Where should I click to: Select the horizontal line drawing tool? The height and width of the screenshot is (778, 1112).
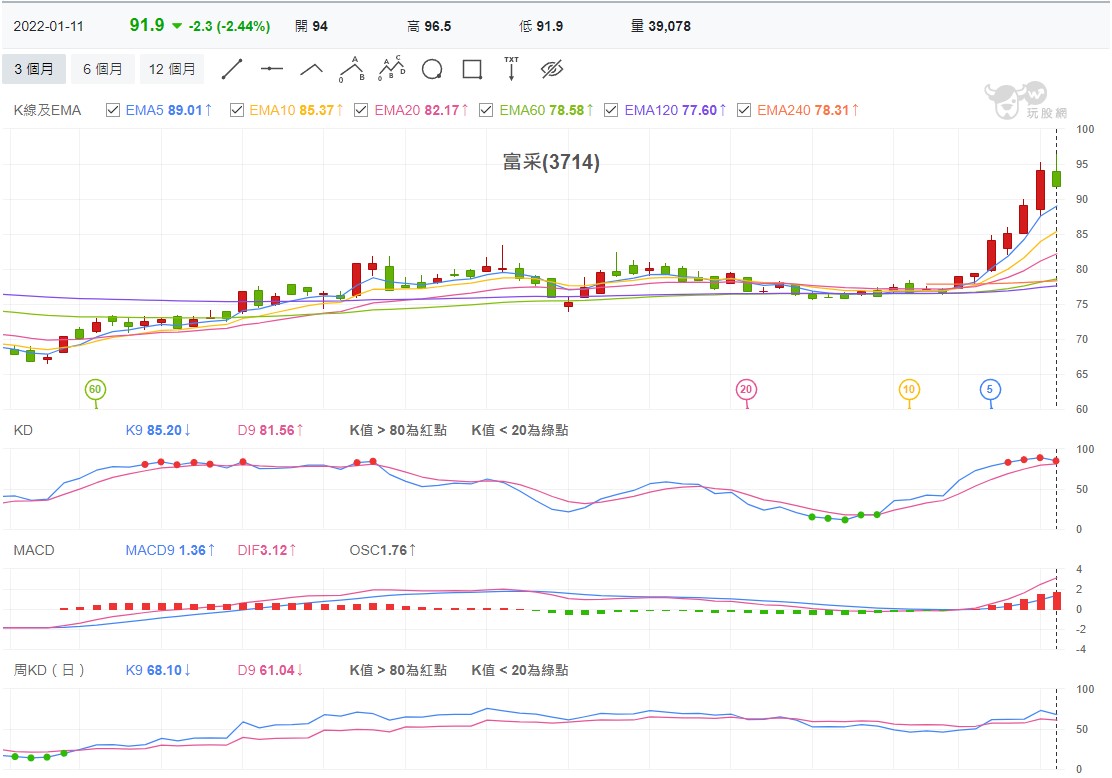click(272, 69)
